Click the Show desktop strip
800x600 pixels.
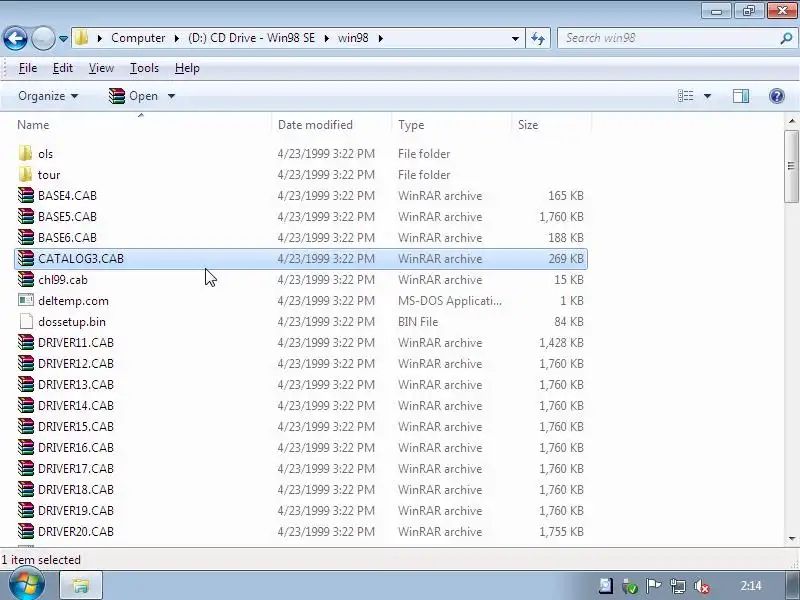(x=792, y=586)
